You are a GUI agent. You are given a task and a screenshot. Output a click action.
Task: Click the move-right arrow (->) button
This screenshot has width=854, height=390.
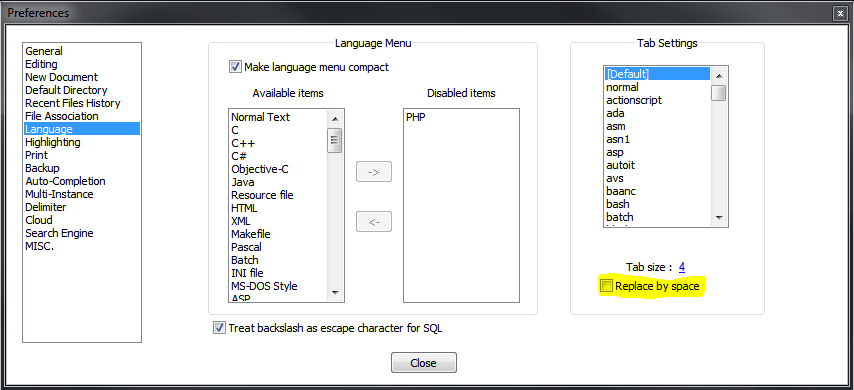[374, 172]
